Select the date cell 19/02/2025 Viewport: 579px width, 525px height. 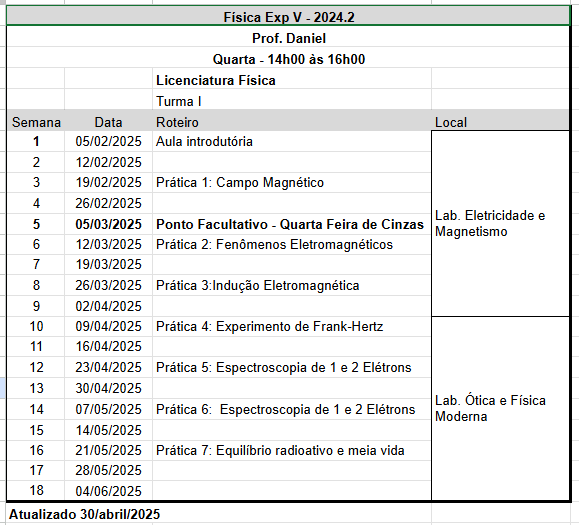tap(108, 182)
